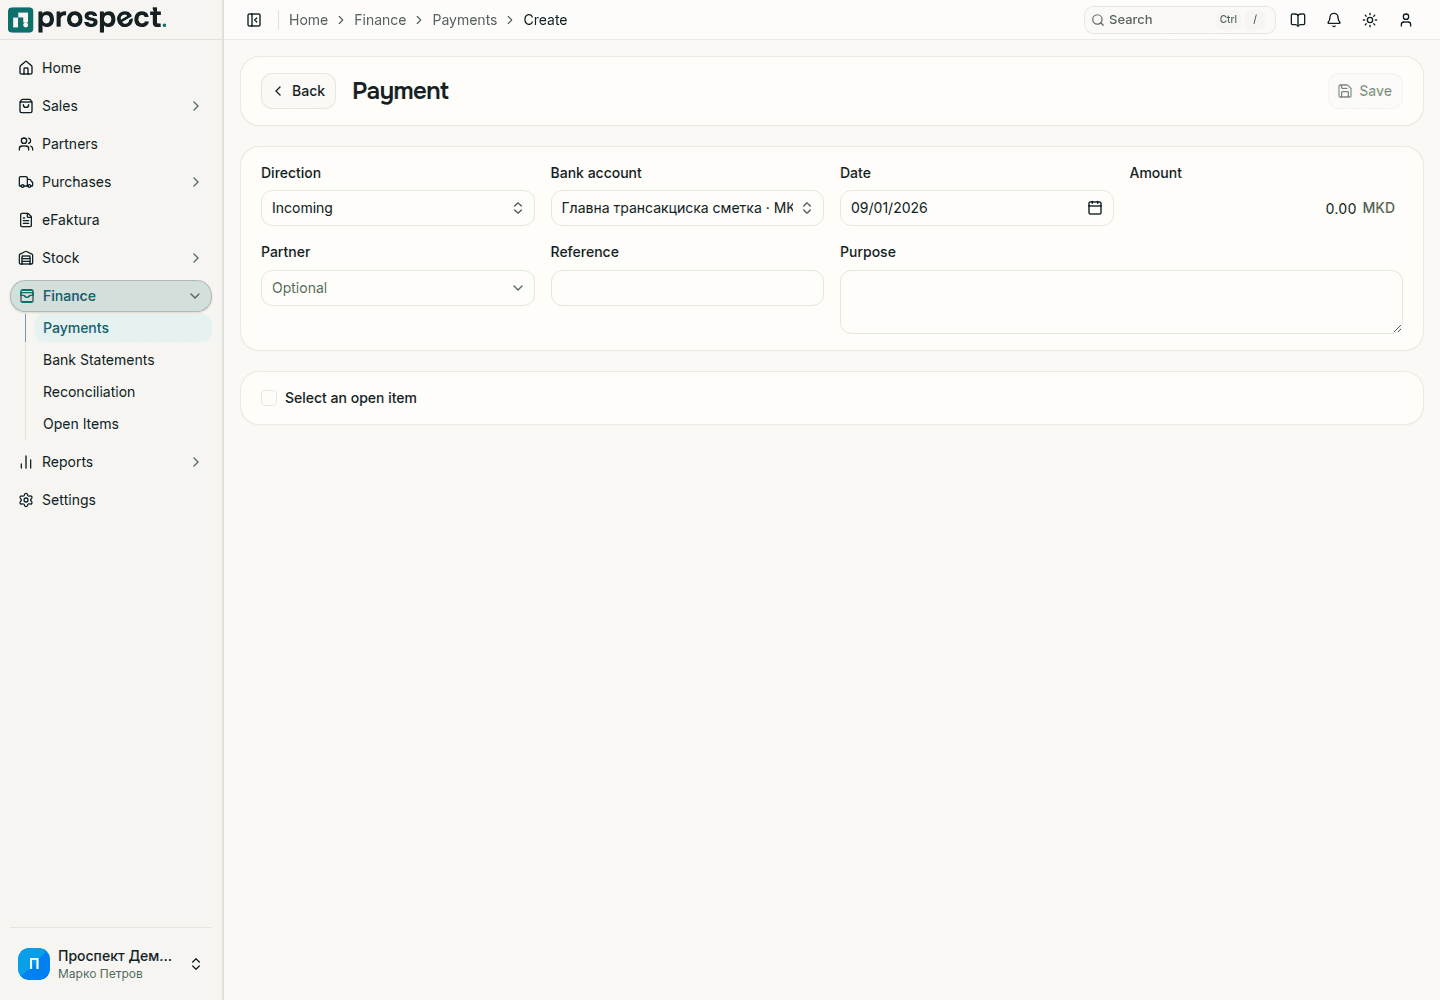Expand the Sales menu chevron
This screenshot has height=1000, width=1440.
196,106
